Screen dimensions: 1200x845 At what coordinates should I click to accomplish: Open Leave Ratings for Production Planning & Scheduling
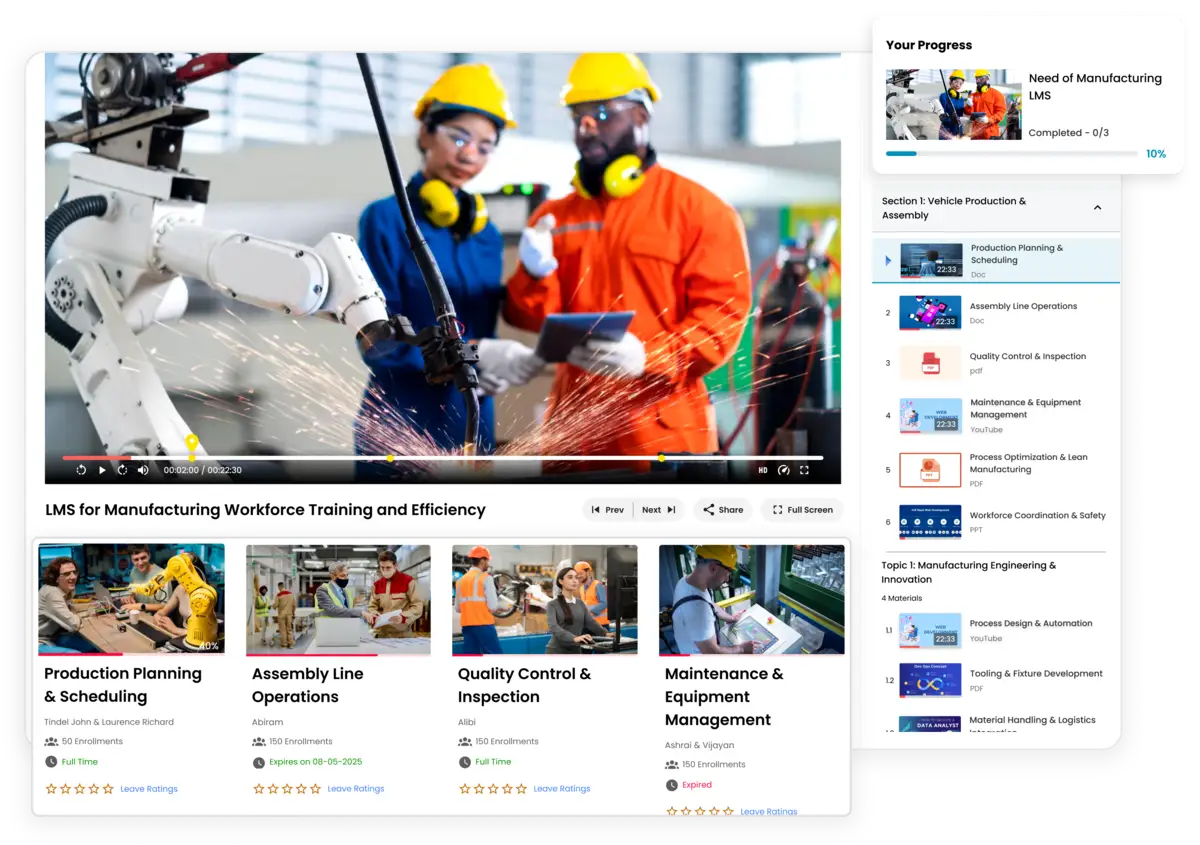point(149,788)
